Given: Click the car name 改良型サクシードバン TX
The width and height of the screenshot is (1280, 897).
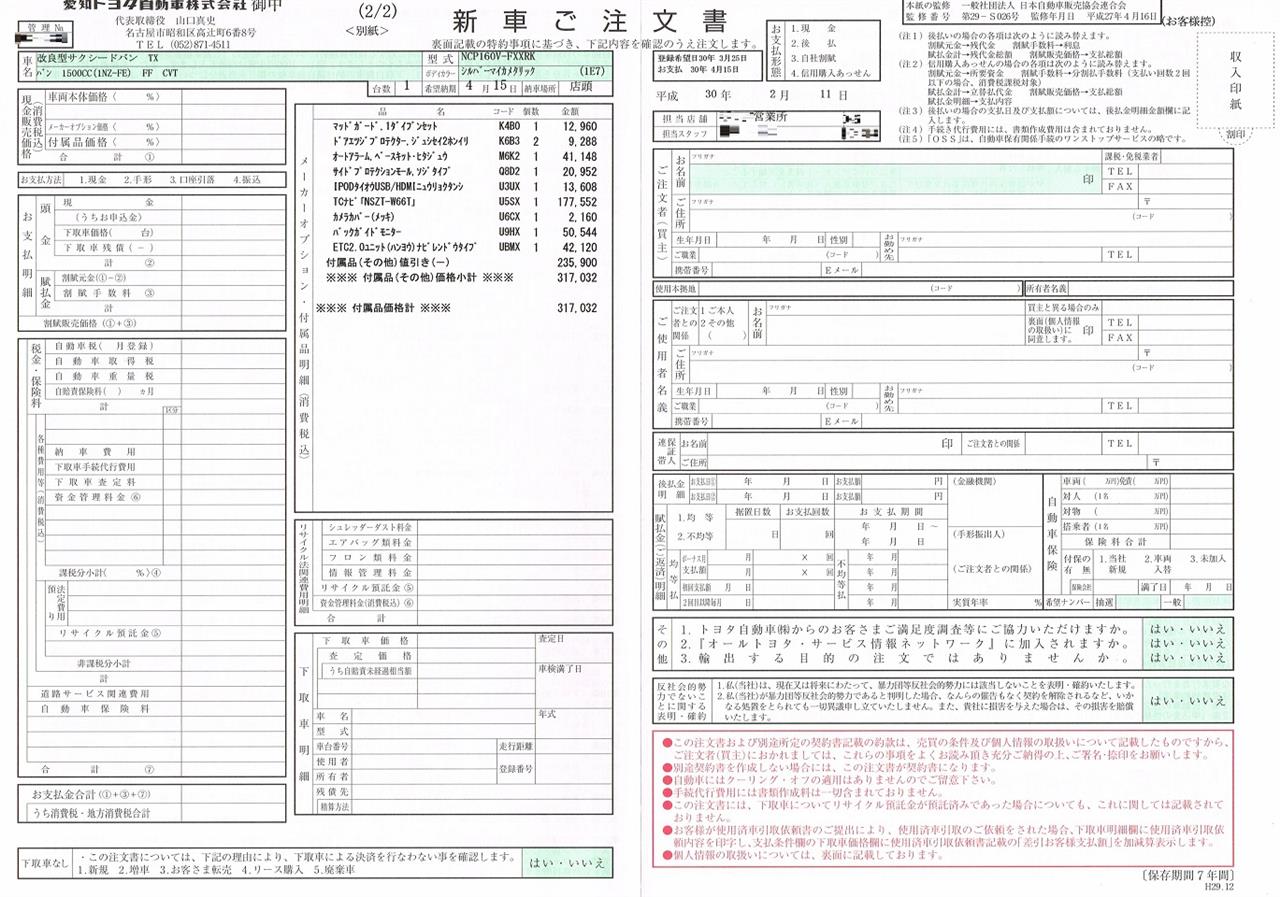Looking at the screenshot, I should tap(97, 59).
